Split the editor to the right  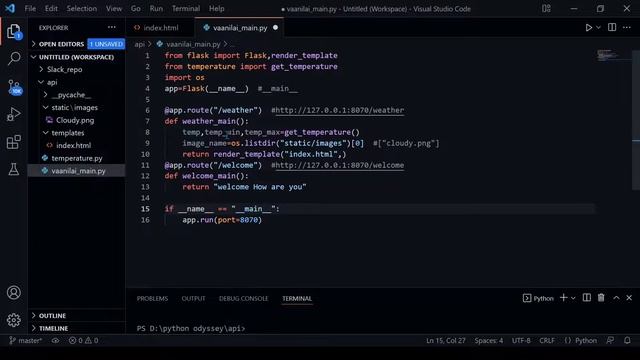click(612, 27)
